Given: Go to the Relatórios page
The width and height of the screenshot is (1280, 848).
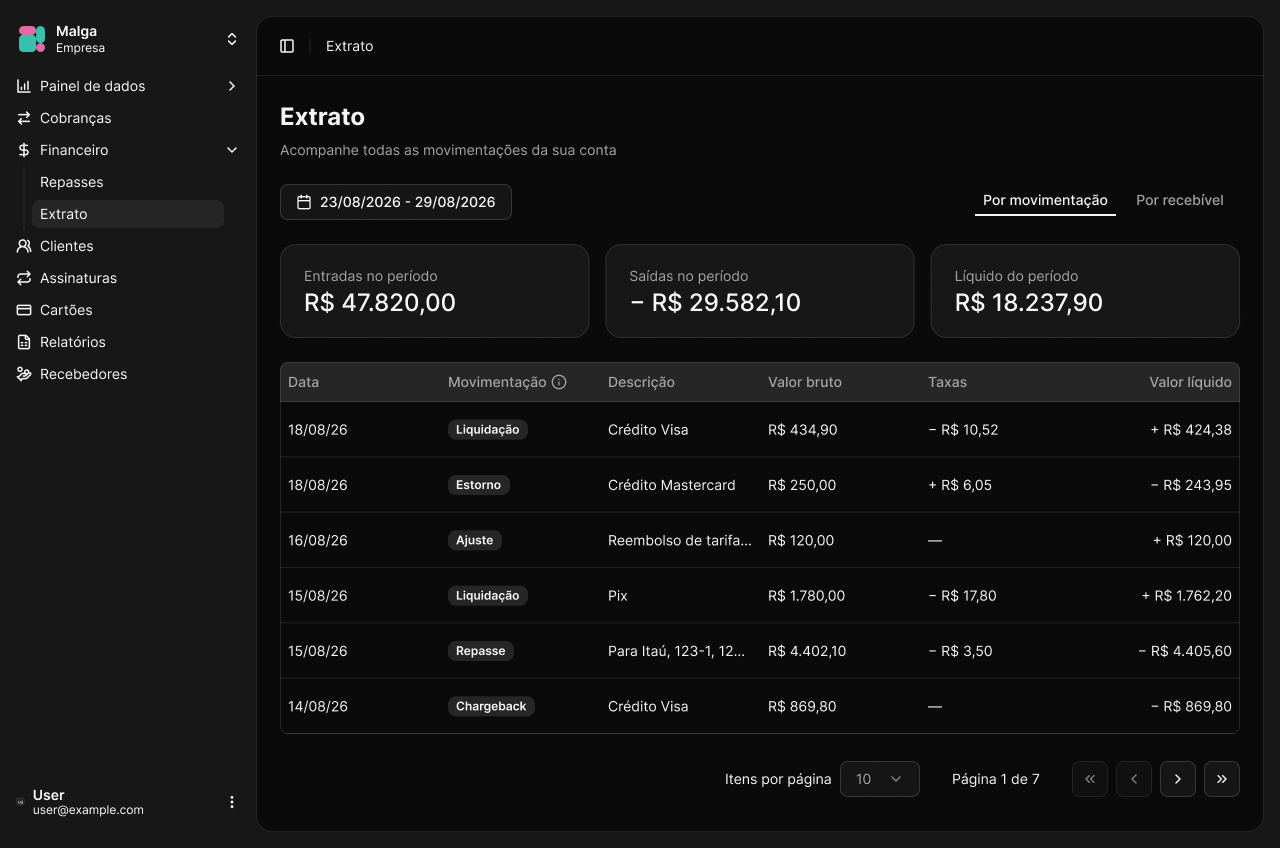Looking at the screenshot, I should pyautogui.click(x=128, y=342).
